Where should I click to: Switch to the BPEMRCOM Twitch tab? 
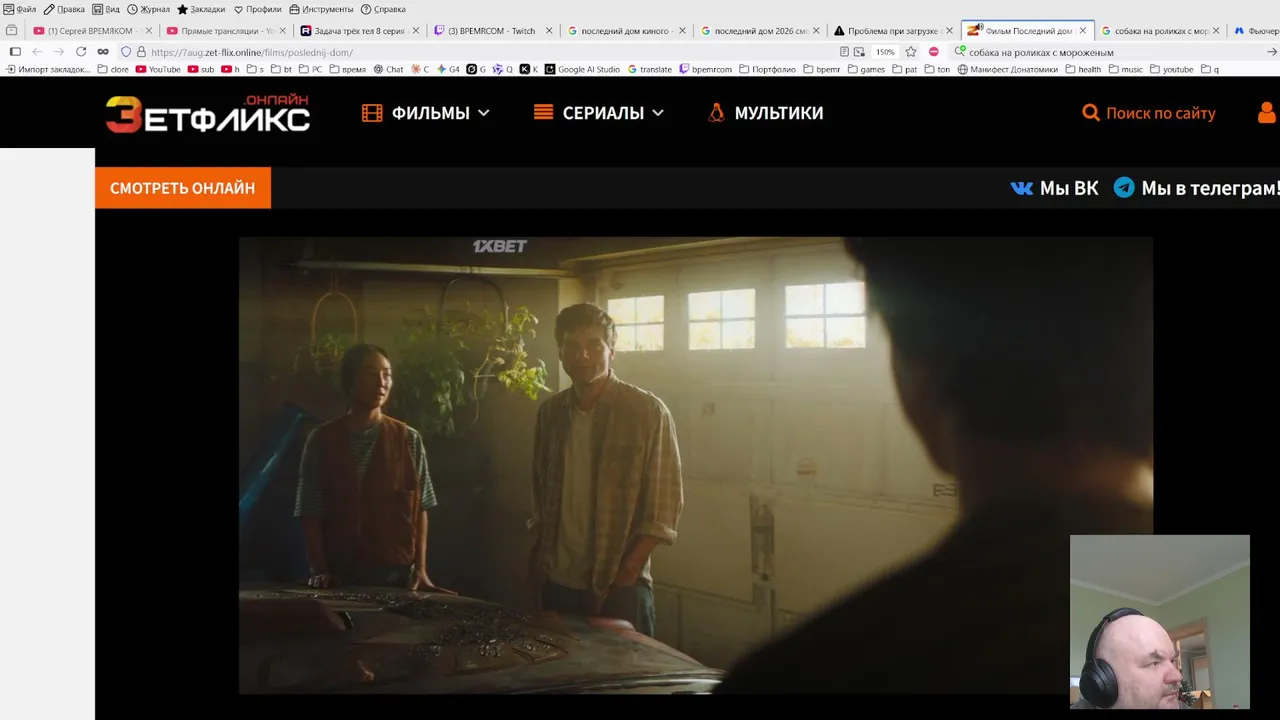pos(493,31)
